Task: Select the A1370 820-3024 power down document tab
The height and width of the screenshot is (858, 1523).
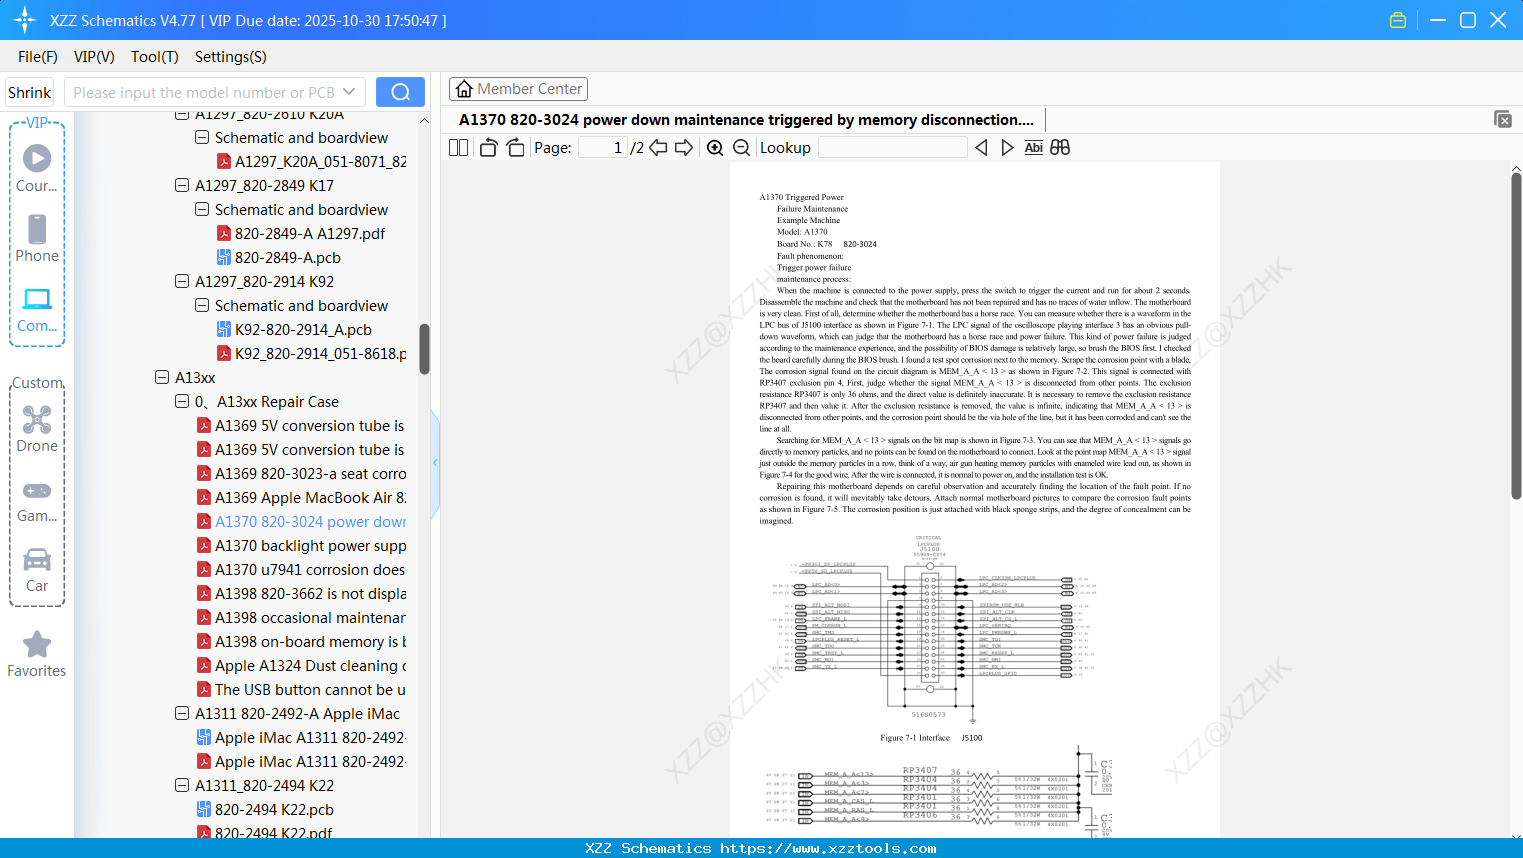Action: tap(746, 120)
